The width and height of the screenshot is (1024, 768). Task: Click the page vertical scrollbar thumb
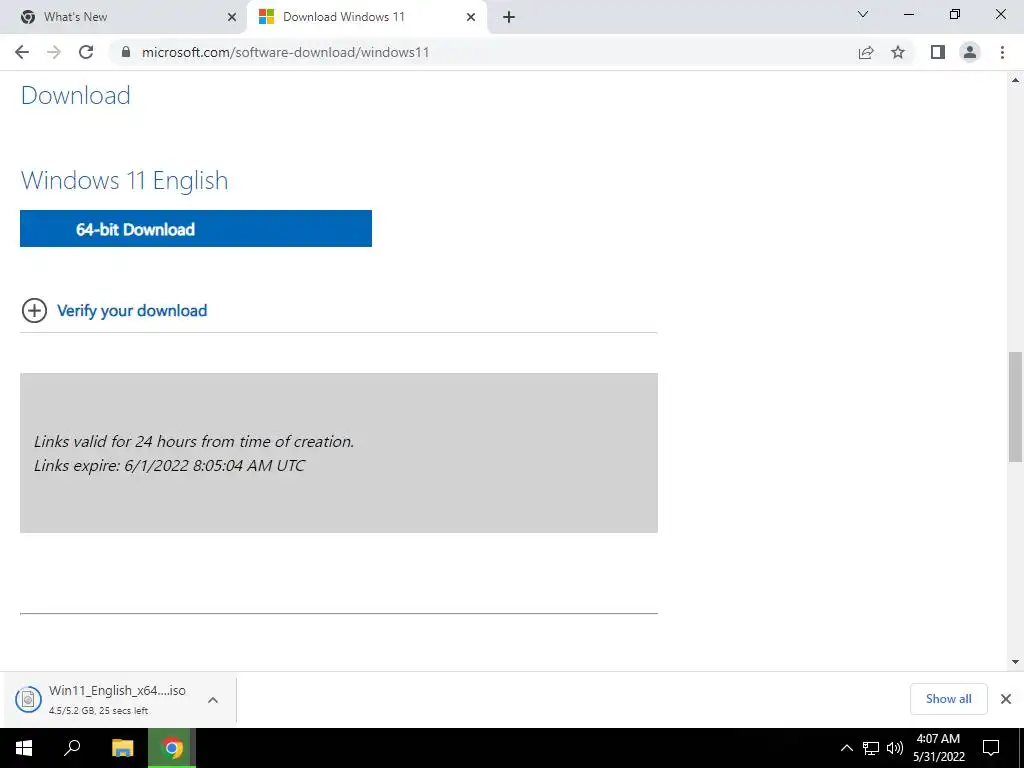click(1016, 407)
